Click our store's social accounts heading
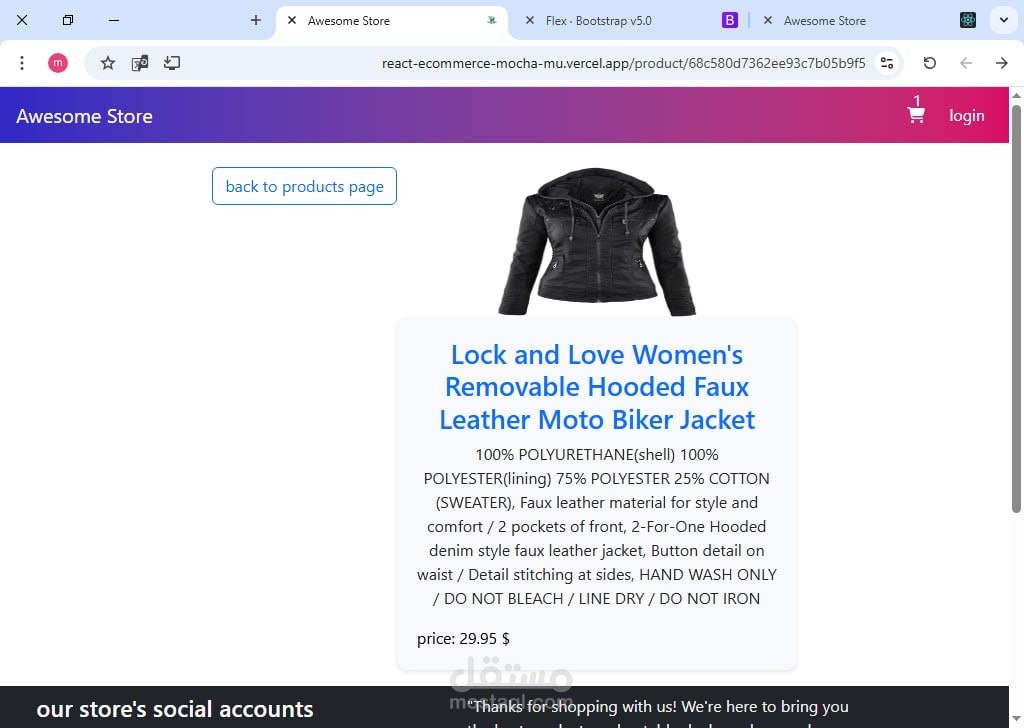 (175, 709)
